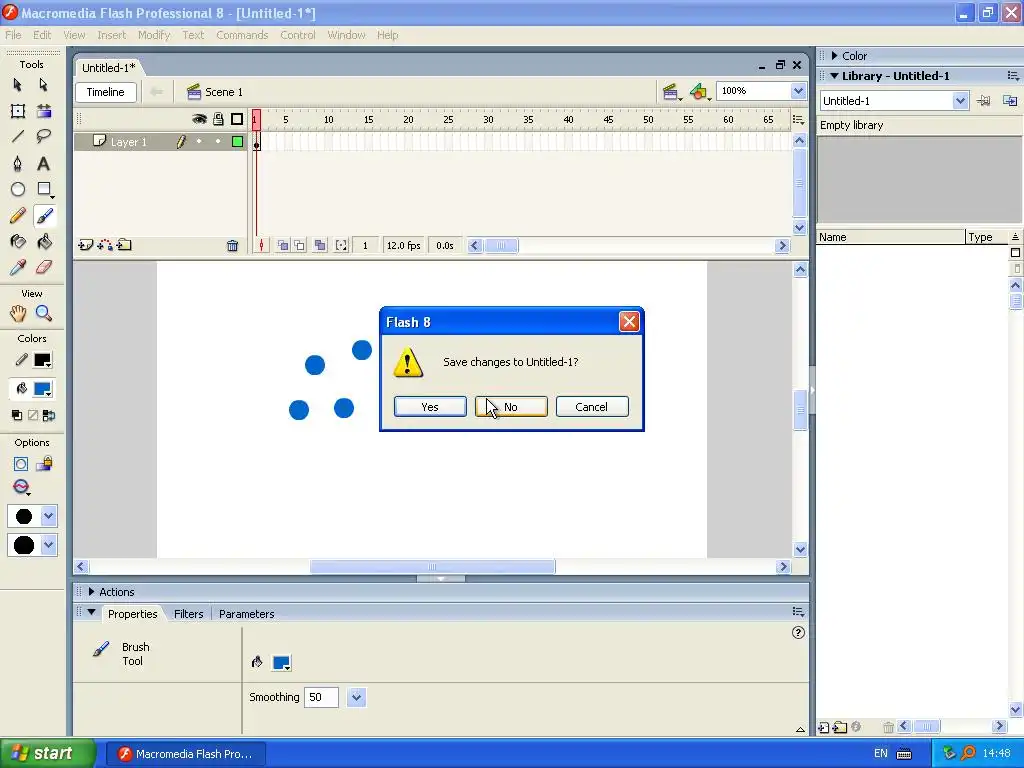This screenshot has width=1024, height=768.
Task: Select the Oval tool
Action: pos(18,189)
